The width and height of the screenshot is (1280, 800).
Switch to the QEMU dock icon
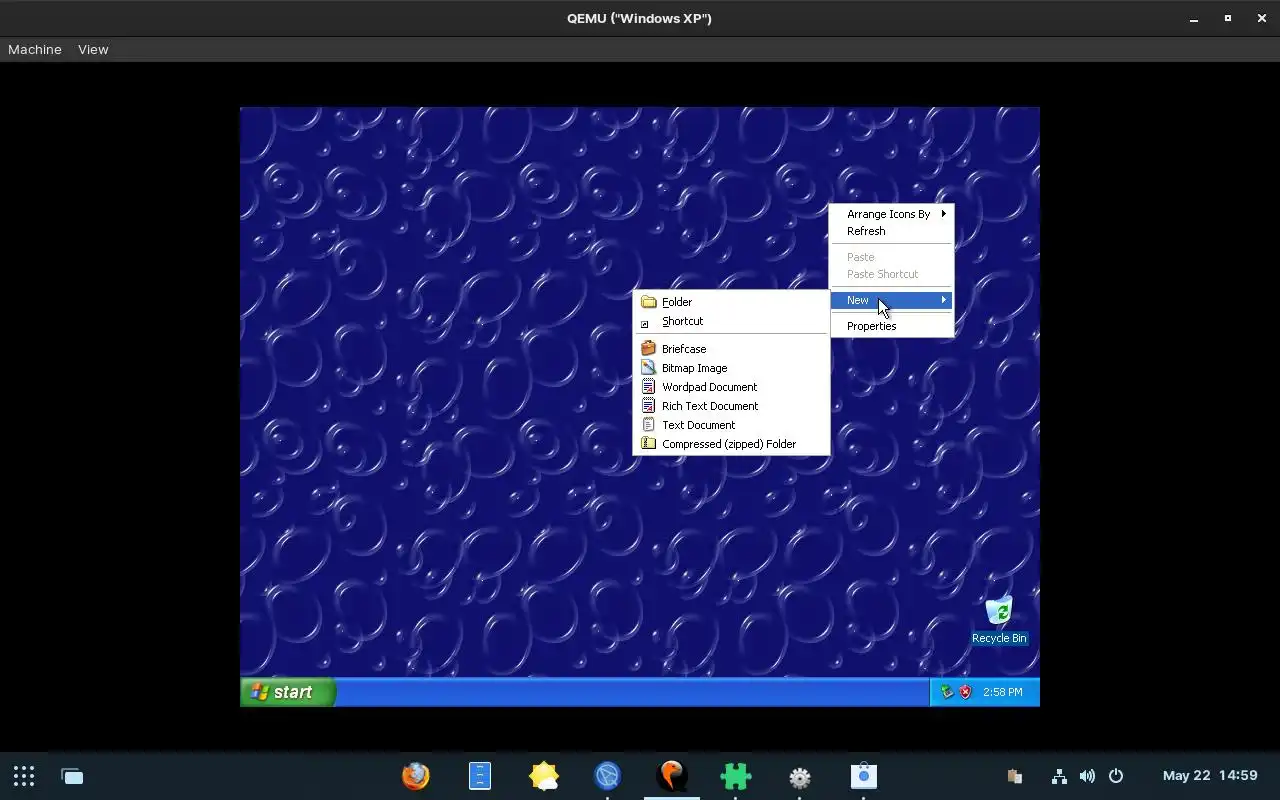coord(672,776)
